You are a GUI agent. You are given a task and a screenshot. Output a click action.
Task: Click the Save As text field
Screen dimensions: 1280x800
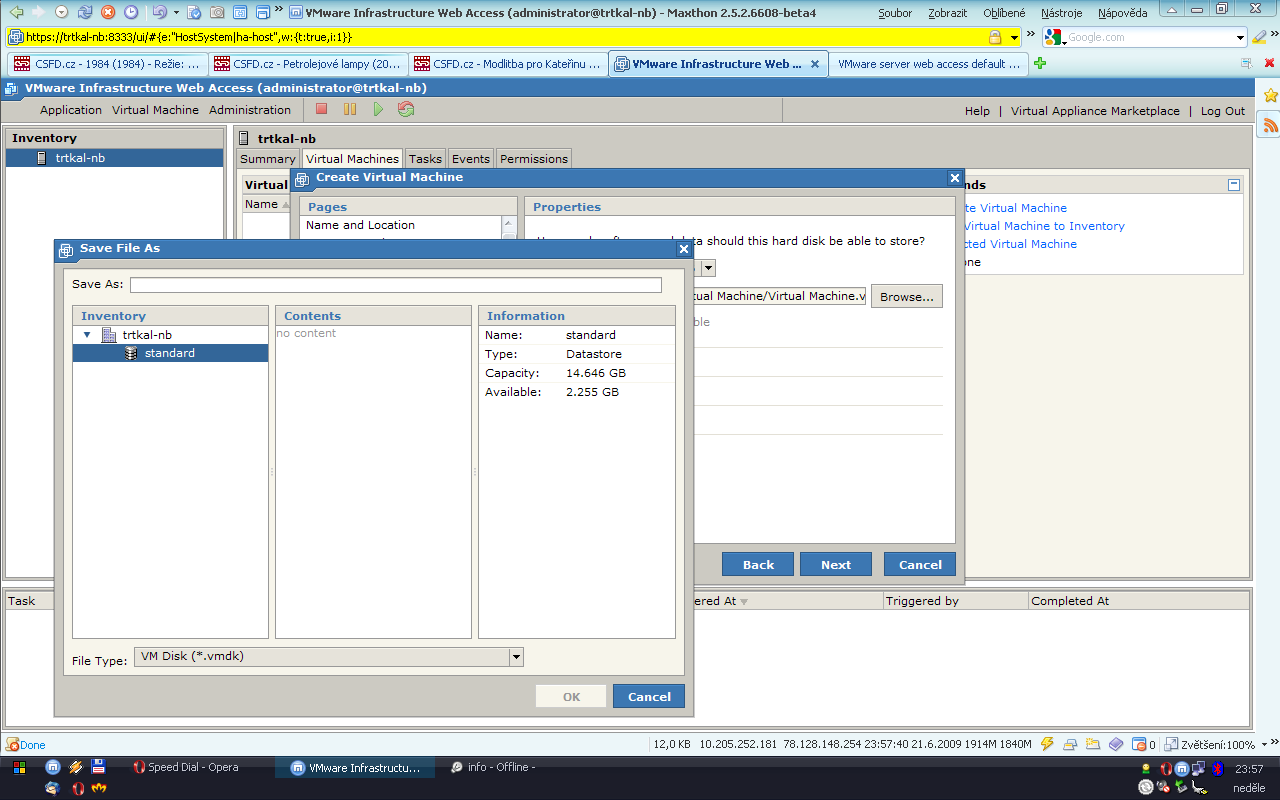click(x=396, y=285)
